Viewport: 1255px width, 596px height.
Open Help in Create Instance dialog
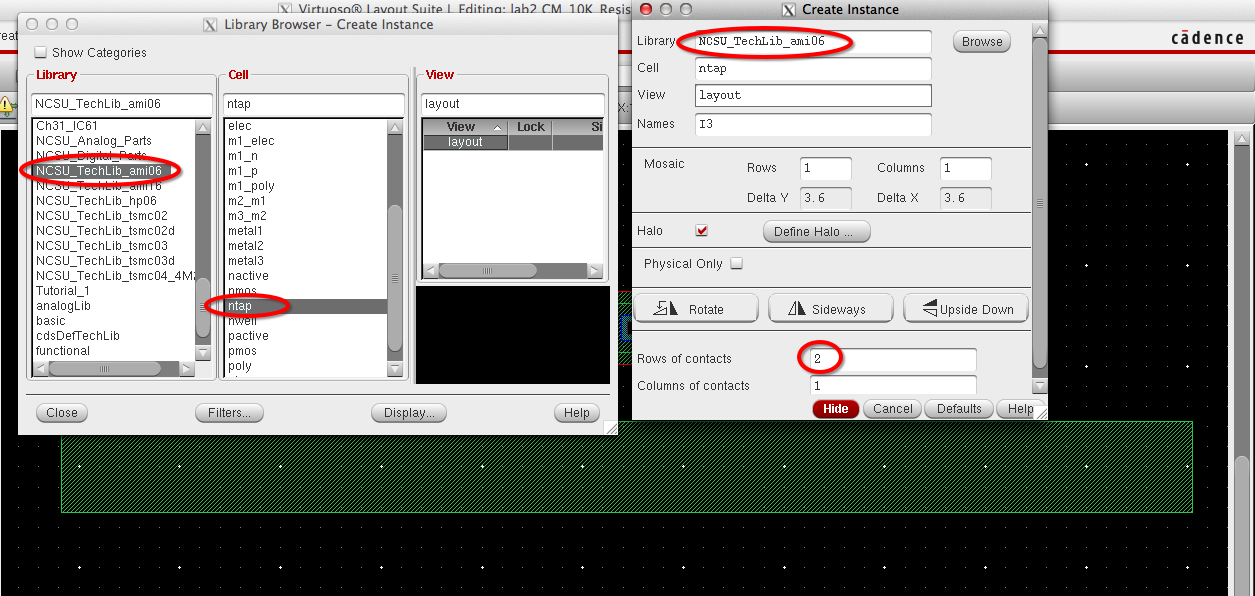point(1019,409)
